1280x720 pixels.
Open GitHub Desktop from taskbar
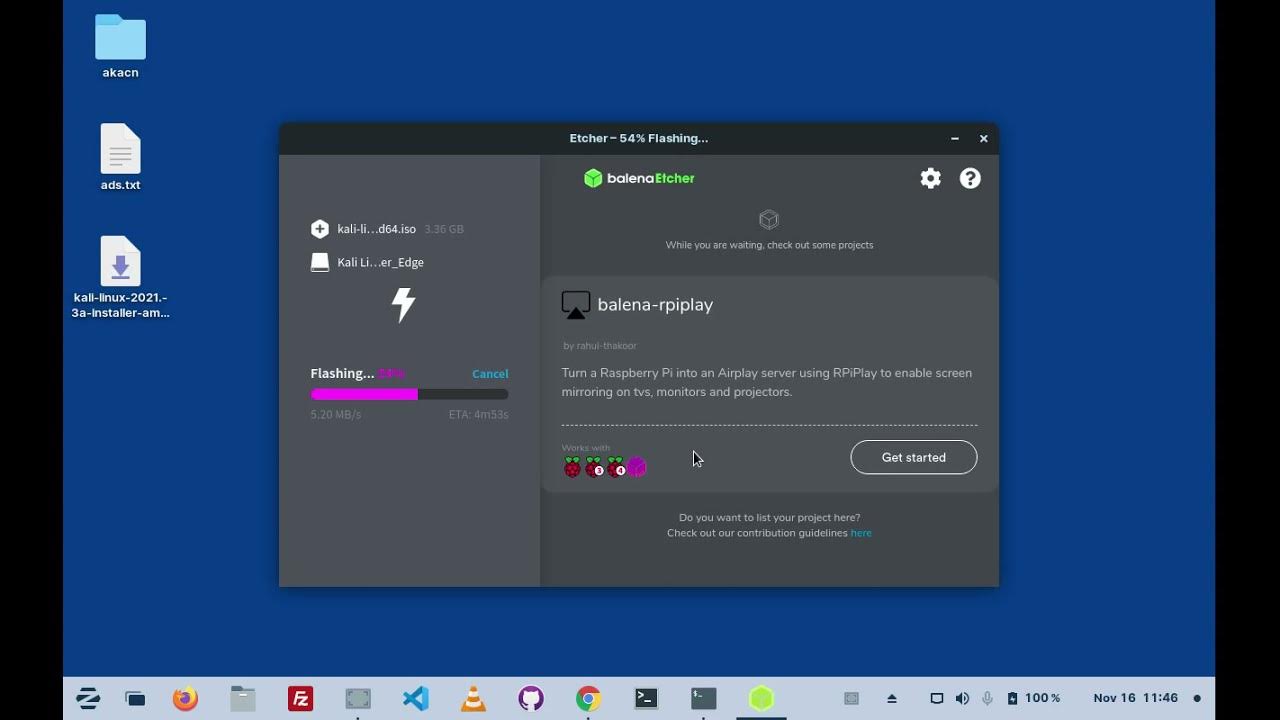point(531,698)
